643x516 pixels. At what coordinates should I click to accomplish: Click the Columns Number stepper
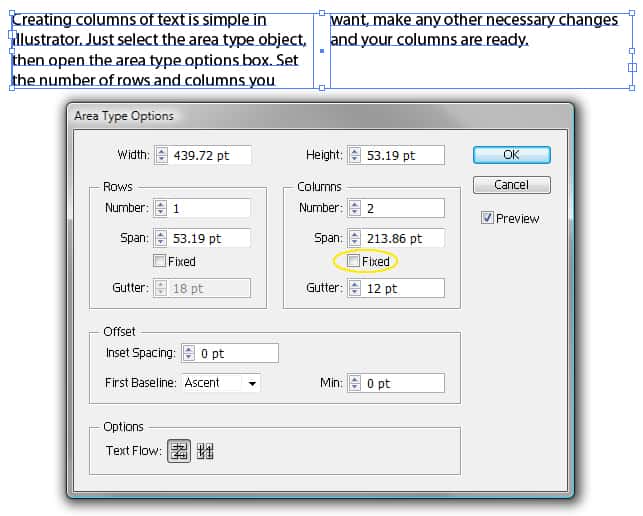(355, 208)
